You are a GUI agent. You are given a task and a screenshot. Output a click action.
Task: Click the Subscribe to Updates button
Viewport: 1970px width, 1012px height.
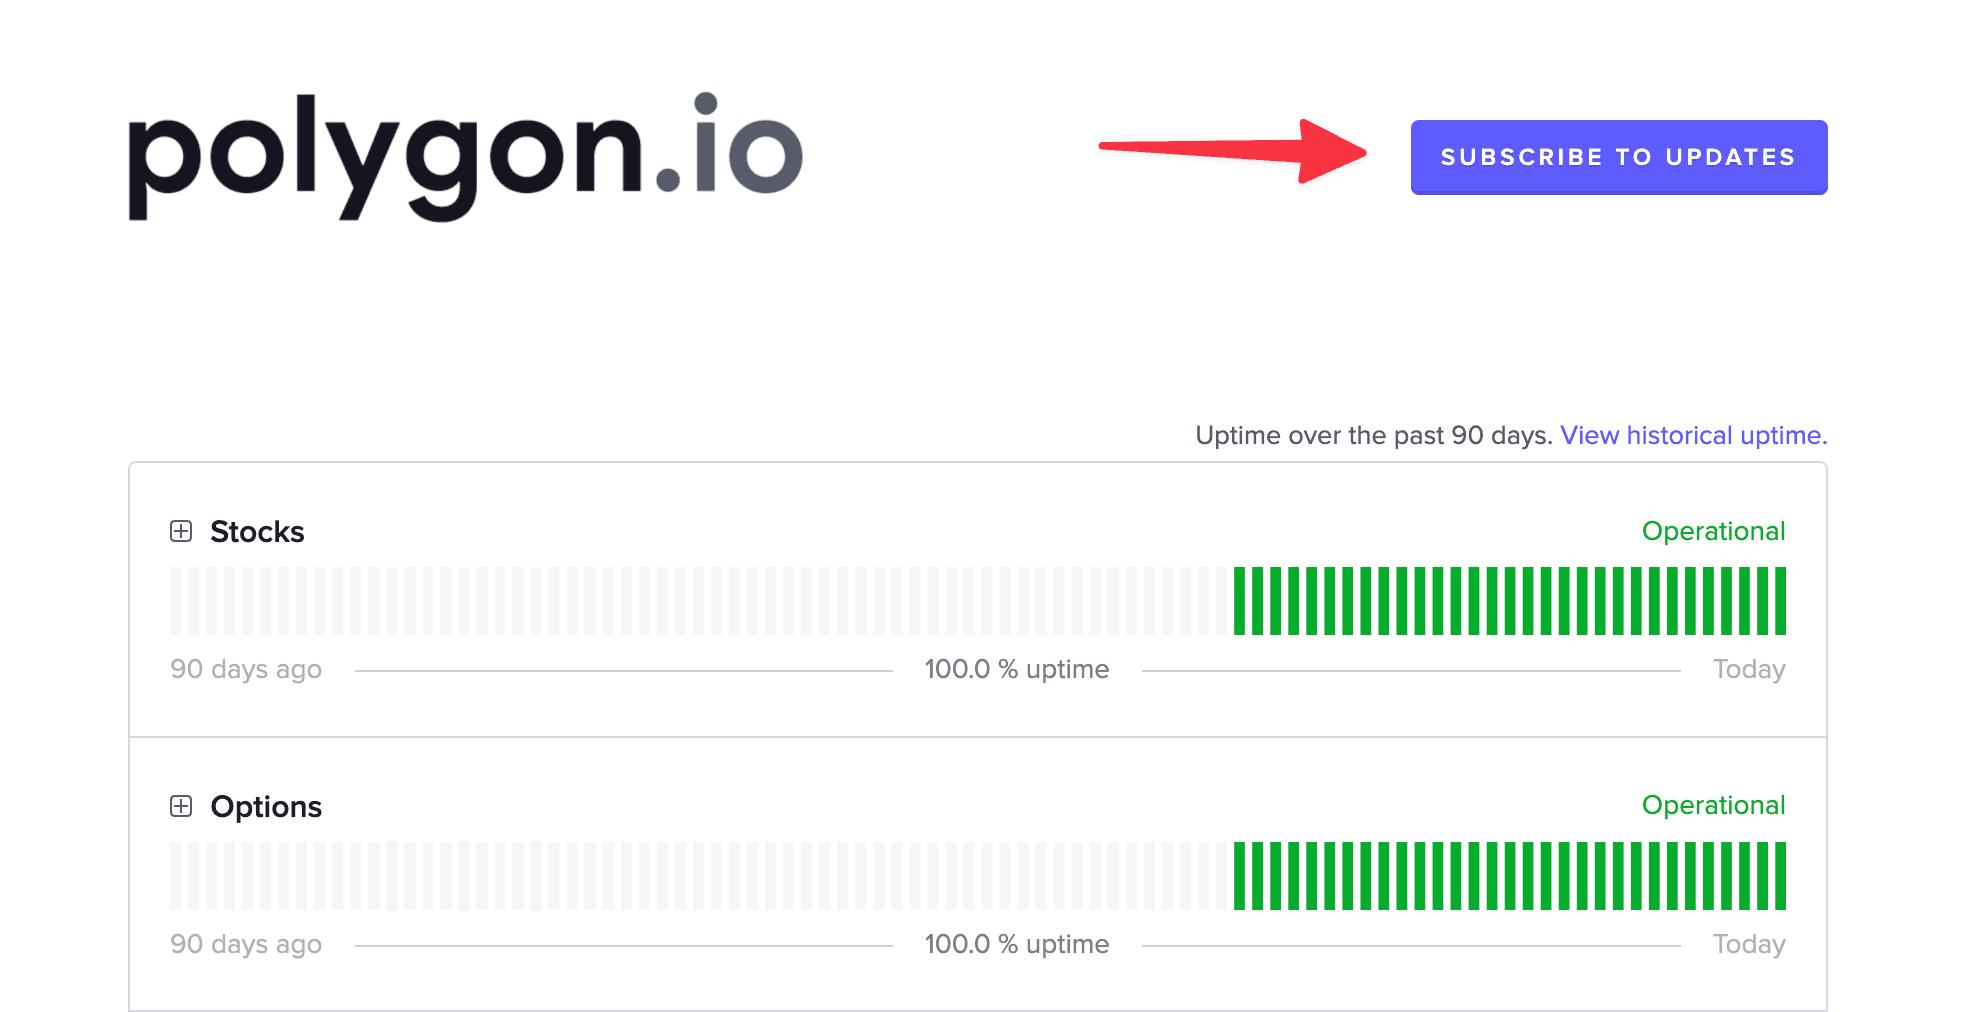pyautogui.click(x=1618, y=157)
